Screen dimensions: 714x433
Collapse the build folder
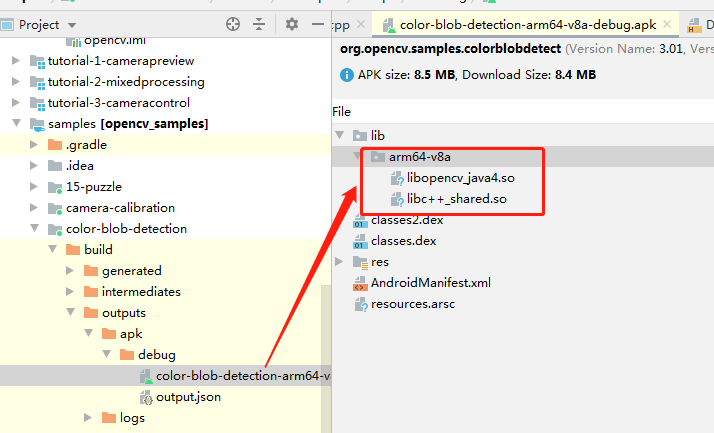point(53,249)
